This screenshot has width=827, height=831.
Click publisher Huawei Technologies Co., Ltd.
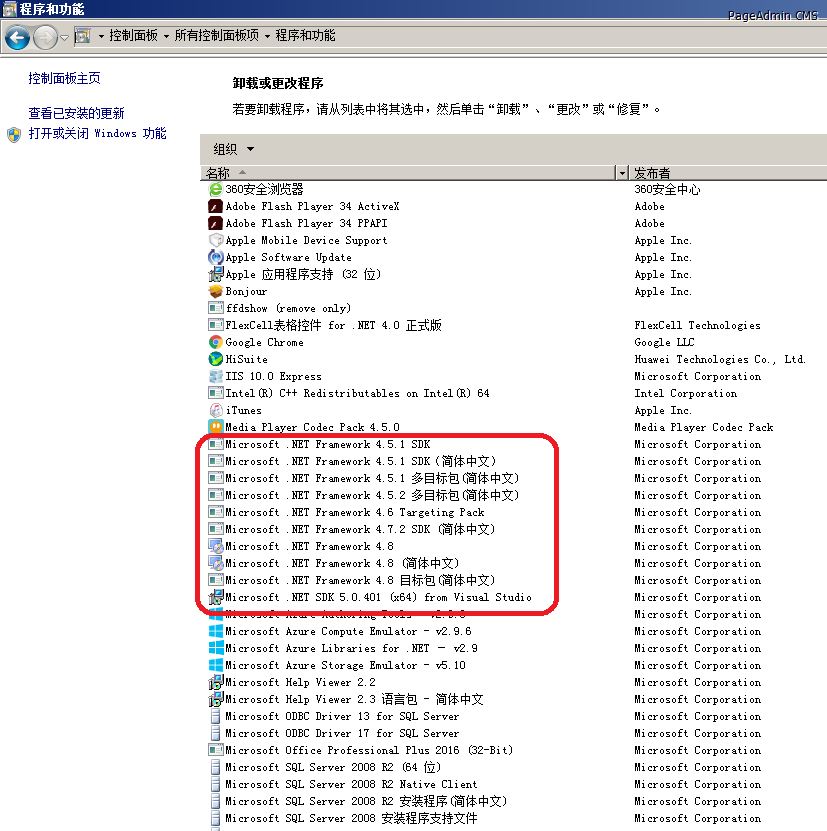(720, 359)
